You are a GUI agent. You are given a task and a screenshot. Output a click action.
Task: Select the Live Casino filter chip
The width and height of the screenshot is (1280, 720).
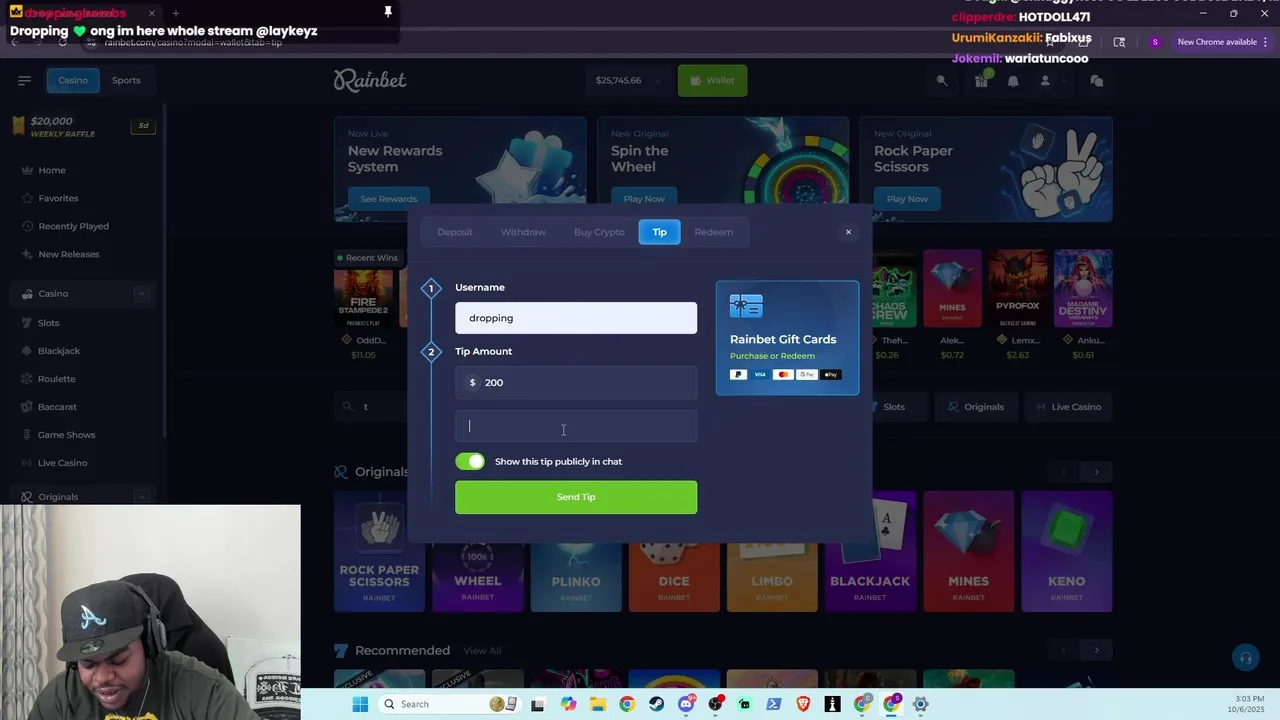(x=1069, y=407)
